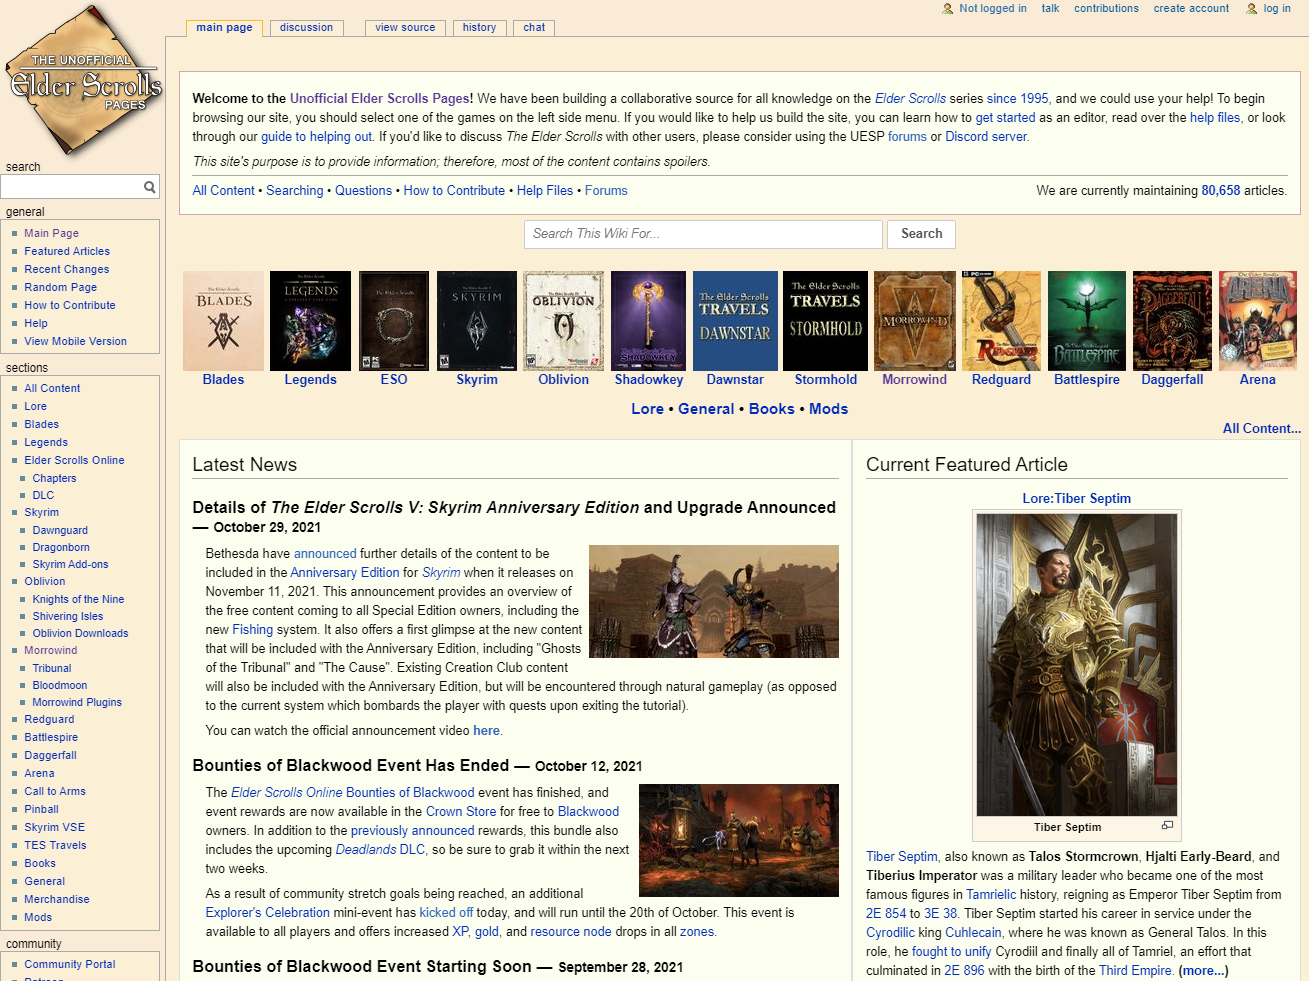Open Chapters under Elder Scrolls Online
Image resolution: width=1309 pixels, height=981 pixels.
[54, 479]
